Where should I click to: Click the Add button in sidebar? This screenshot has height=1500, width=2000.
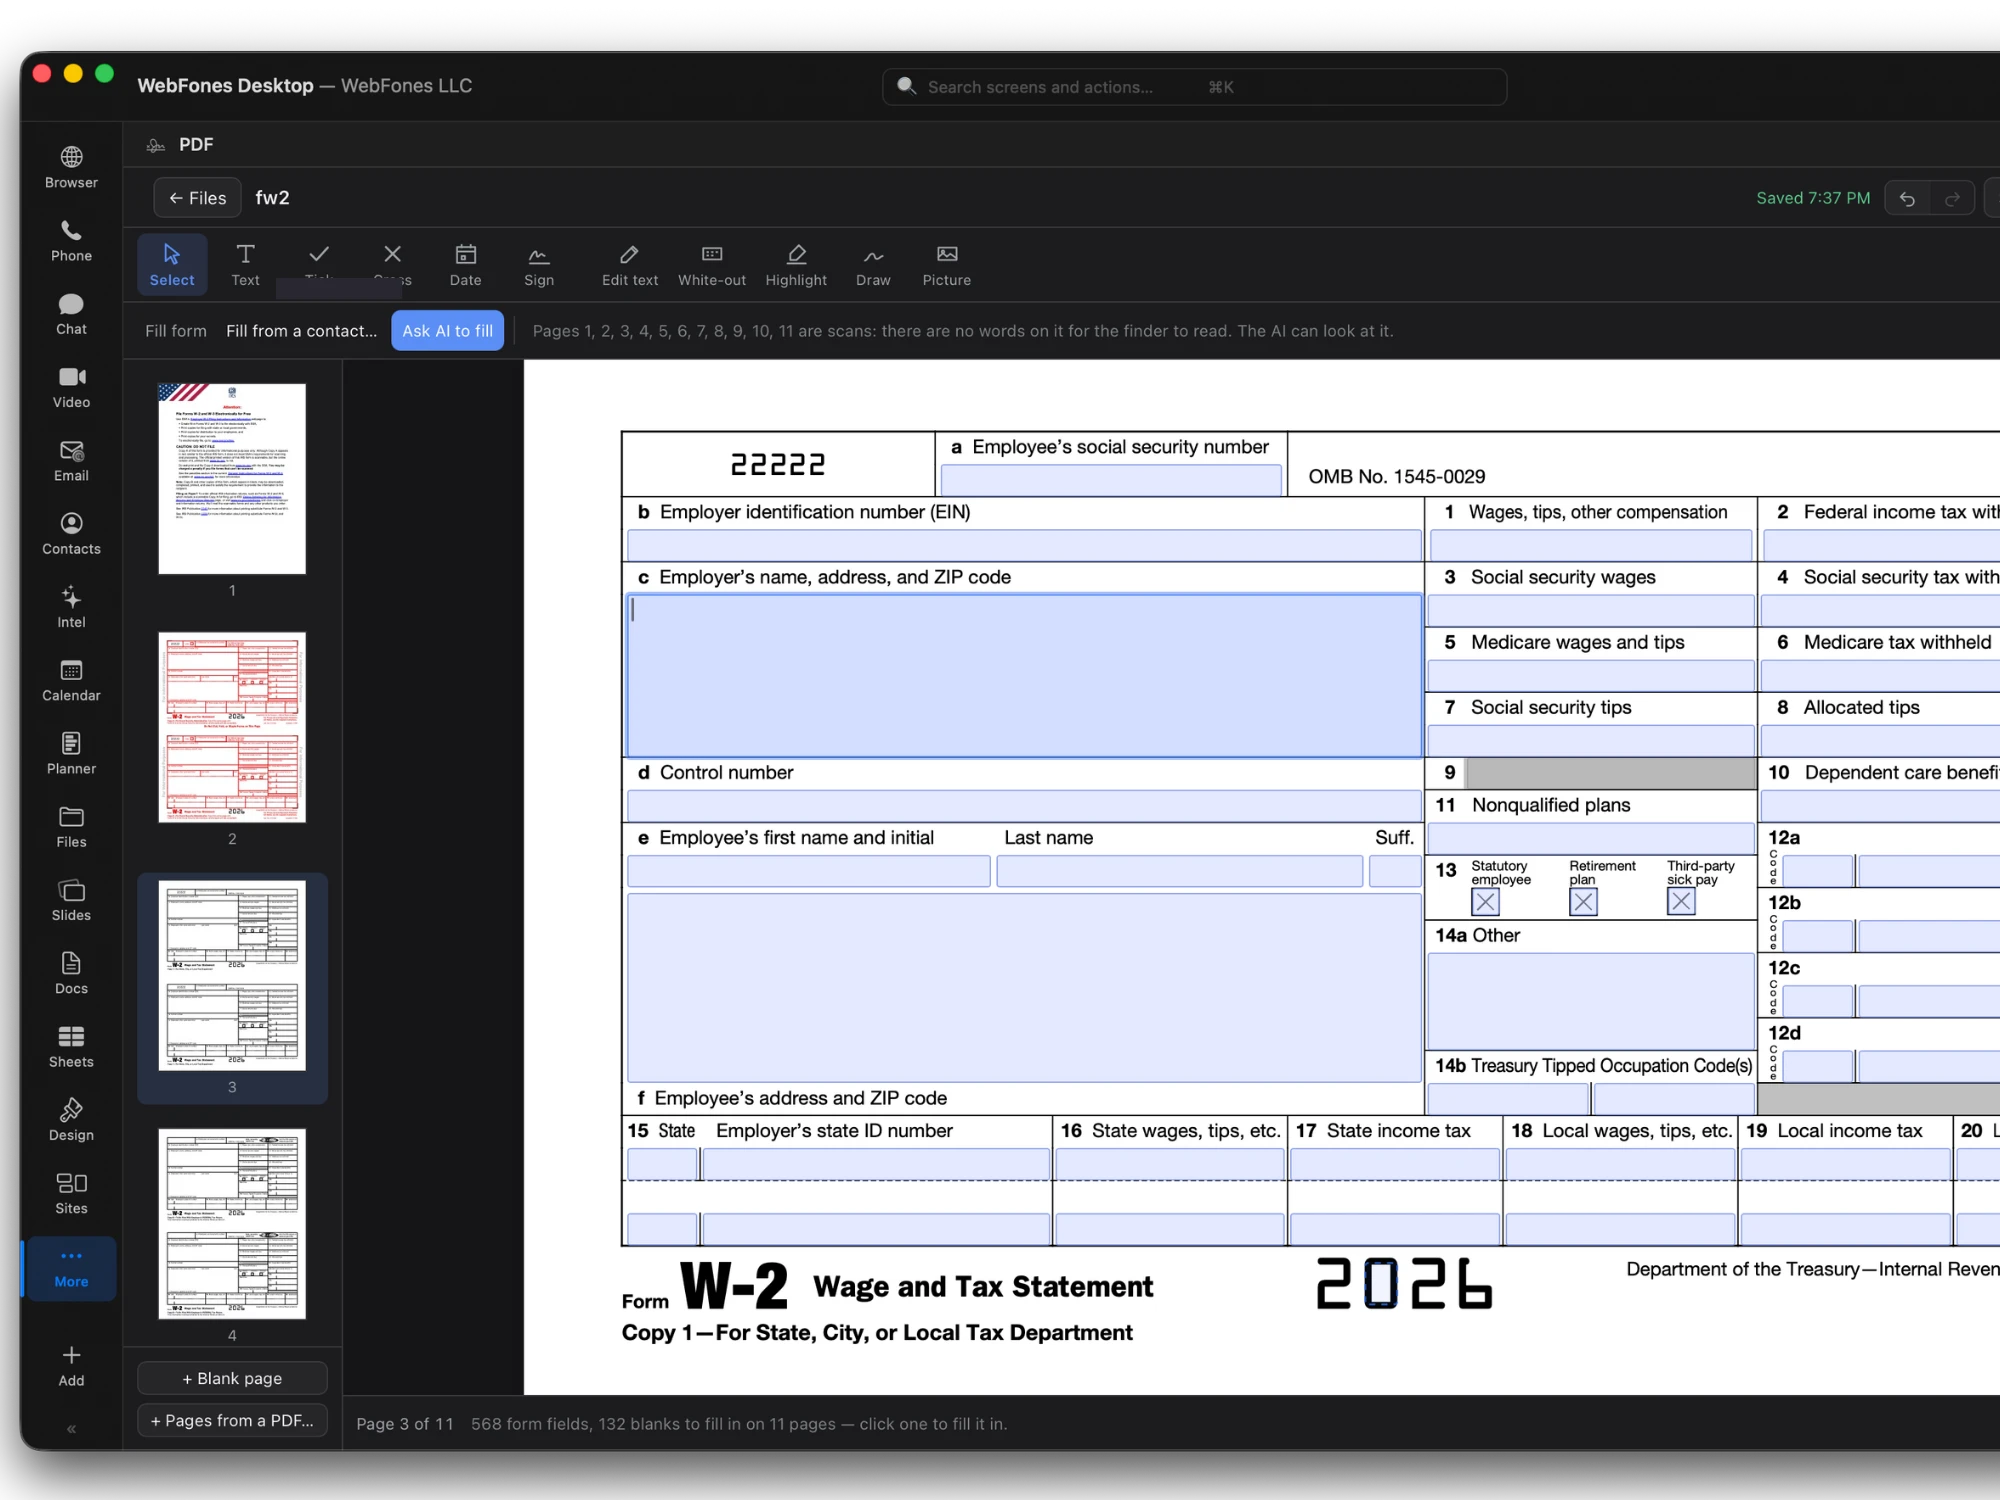tap(71, 1366)
